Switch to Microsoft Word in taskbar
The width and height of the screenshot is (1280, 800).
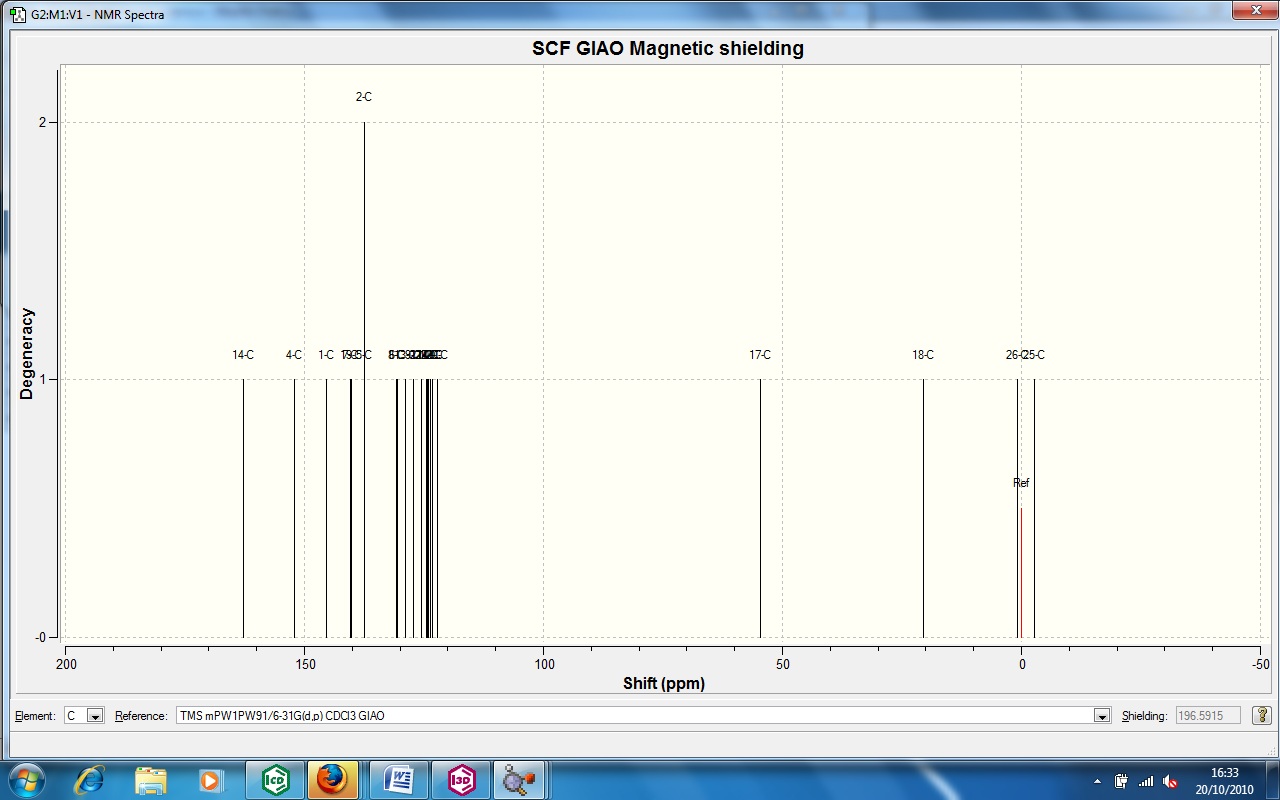(x=400, y=780)
